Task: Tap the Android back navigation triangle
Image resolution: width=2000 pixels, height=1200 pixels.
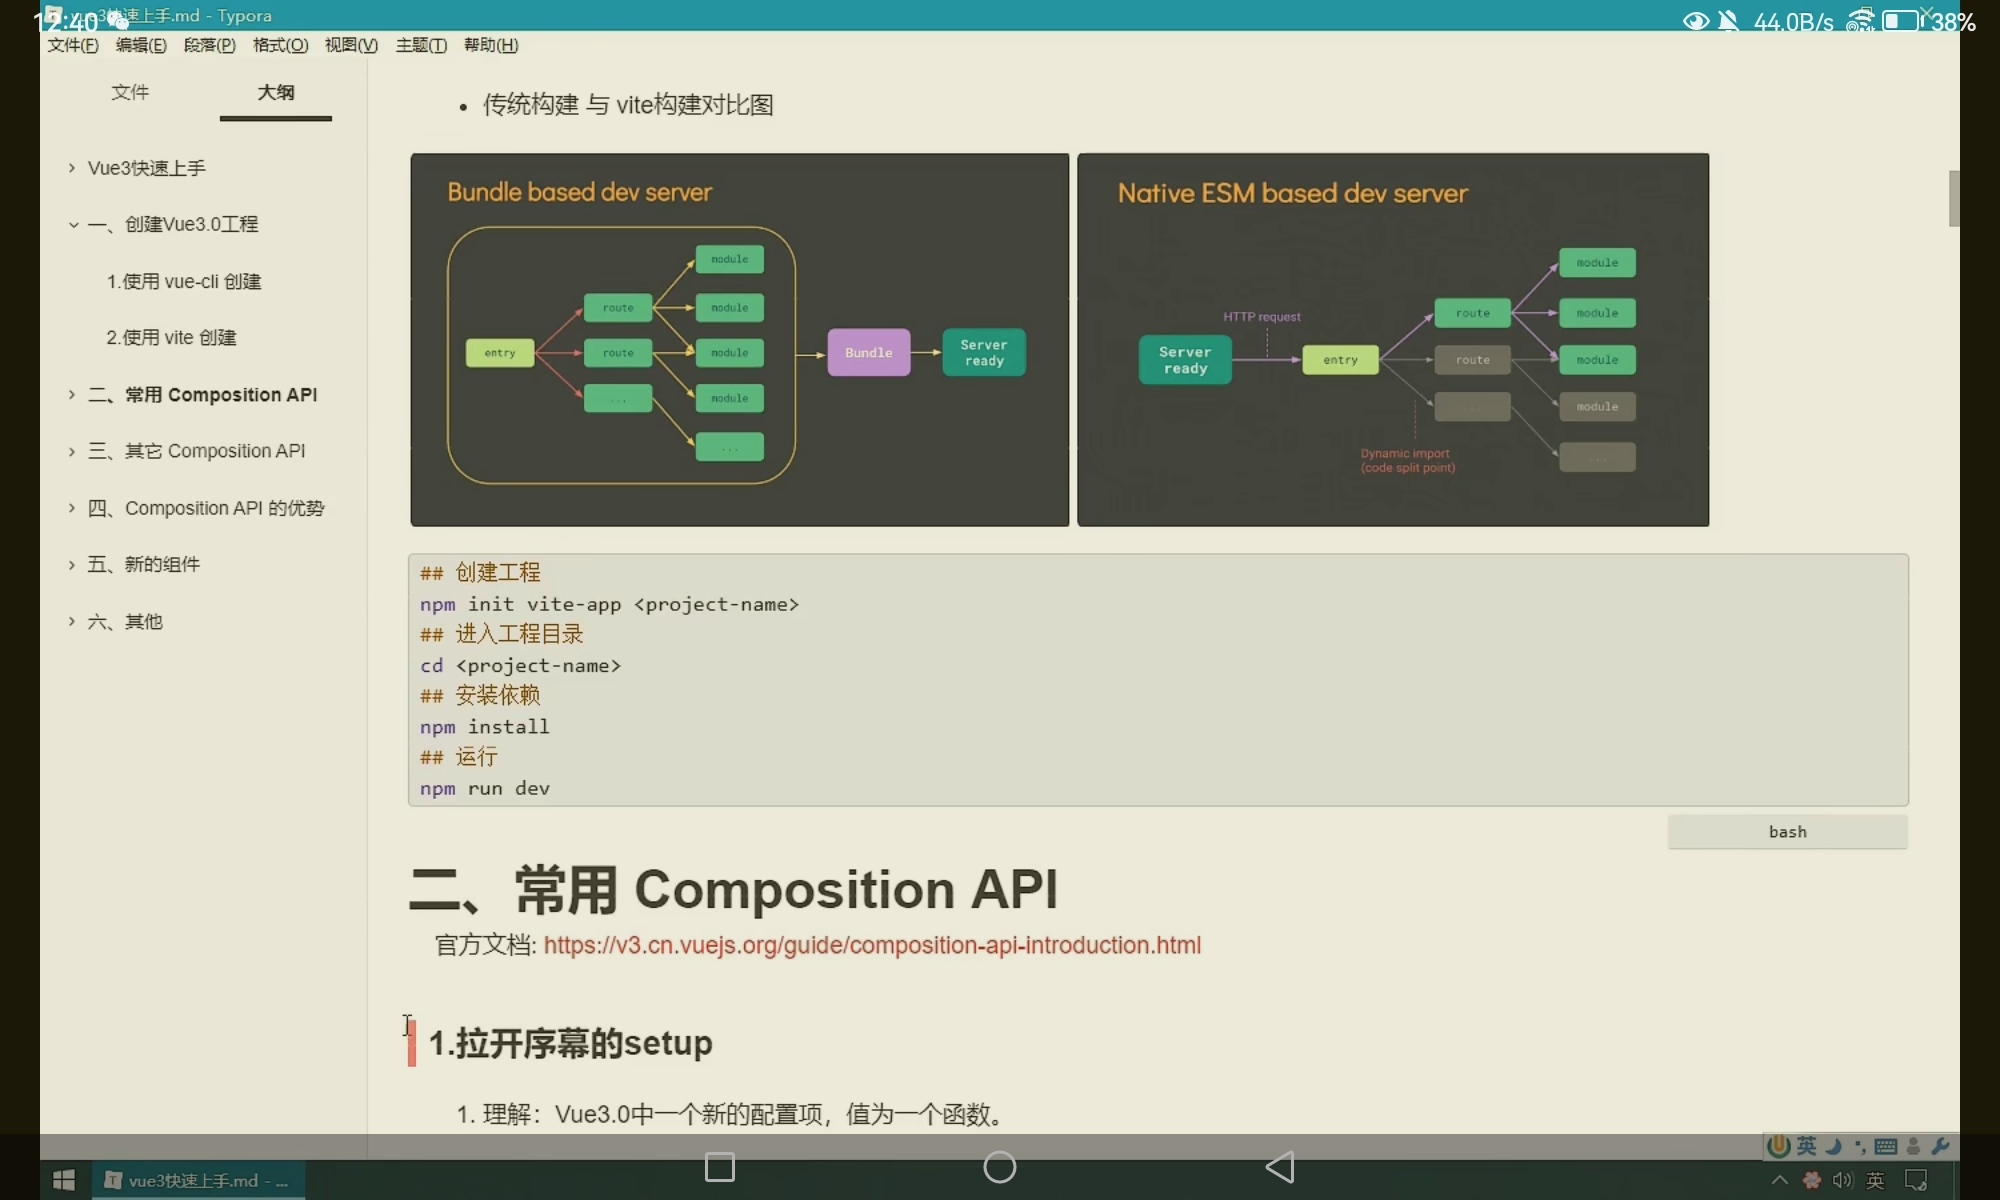Action: point(1280,1167)
